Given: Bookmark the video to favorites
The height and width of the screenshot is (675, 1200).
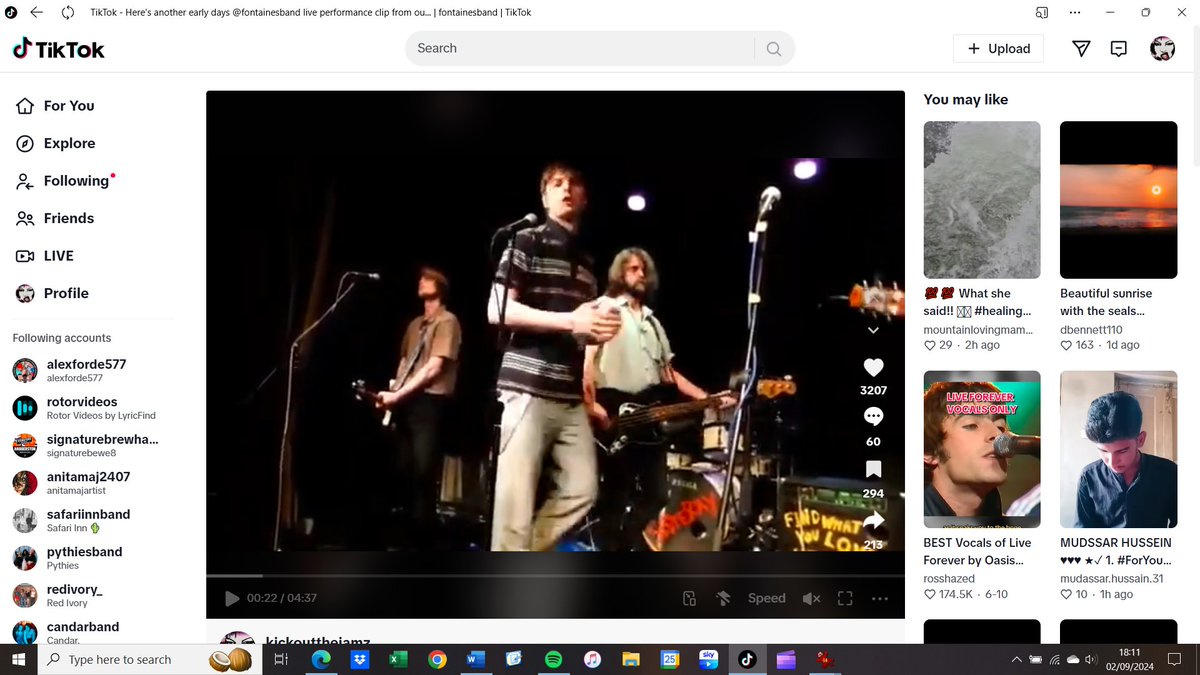Looking at the screenshot, I should [873, 470].
